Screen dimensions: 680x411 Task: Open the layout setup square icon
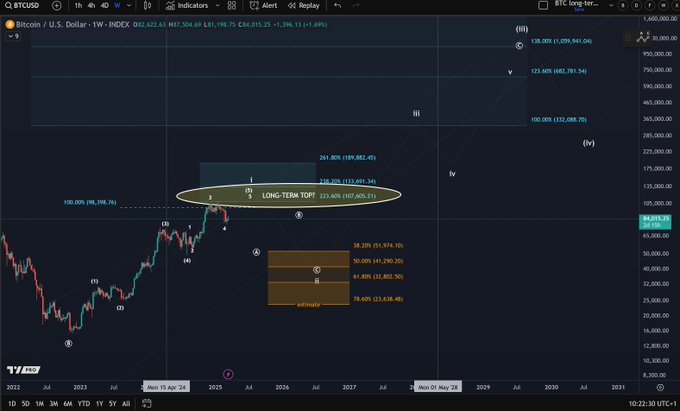pos(543,6)
